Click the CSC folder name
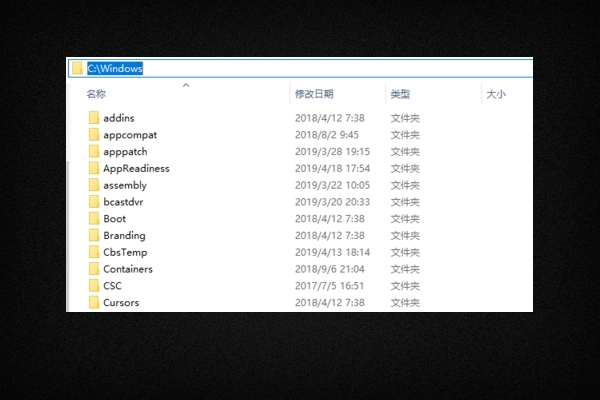Image resolution: width=600 pixels, height=400 pixels. coord(112,286)
